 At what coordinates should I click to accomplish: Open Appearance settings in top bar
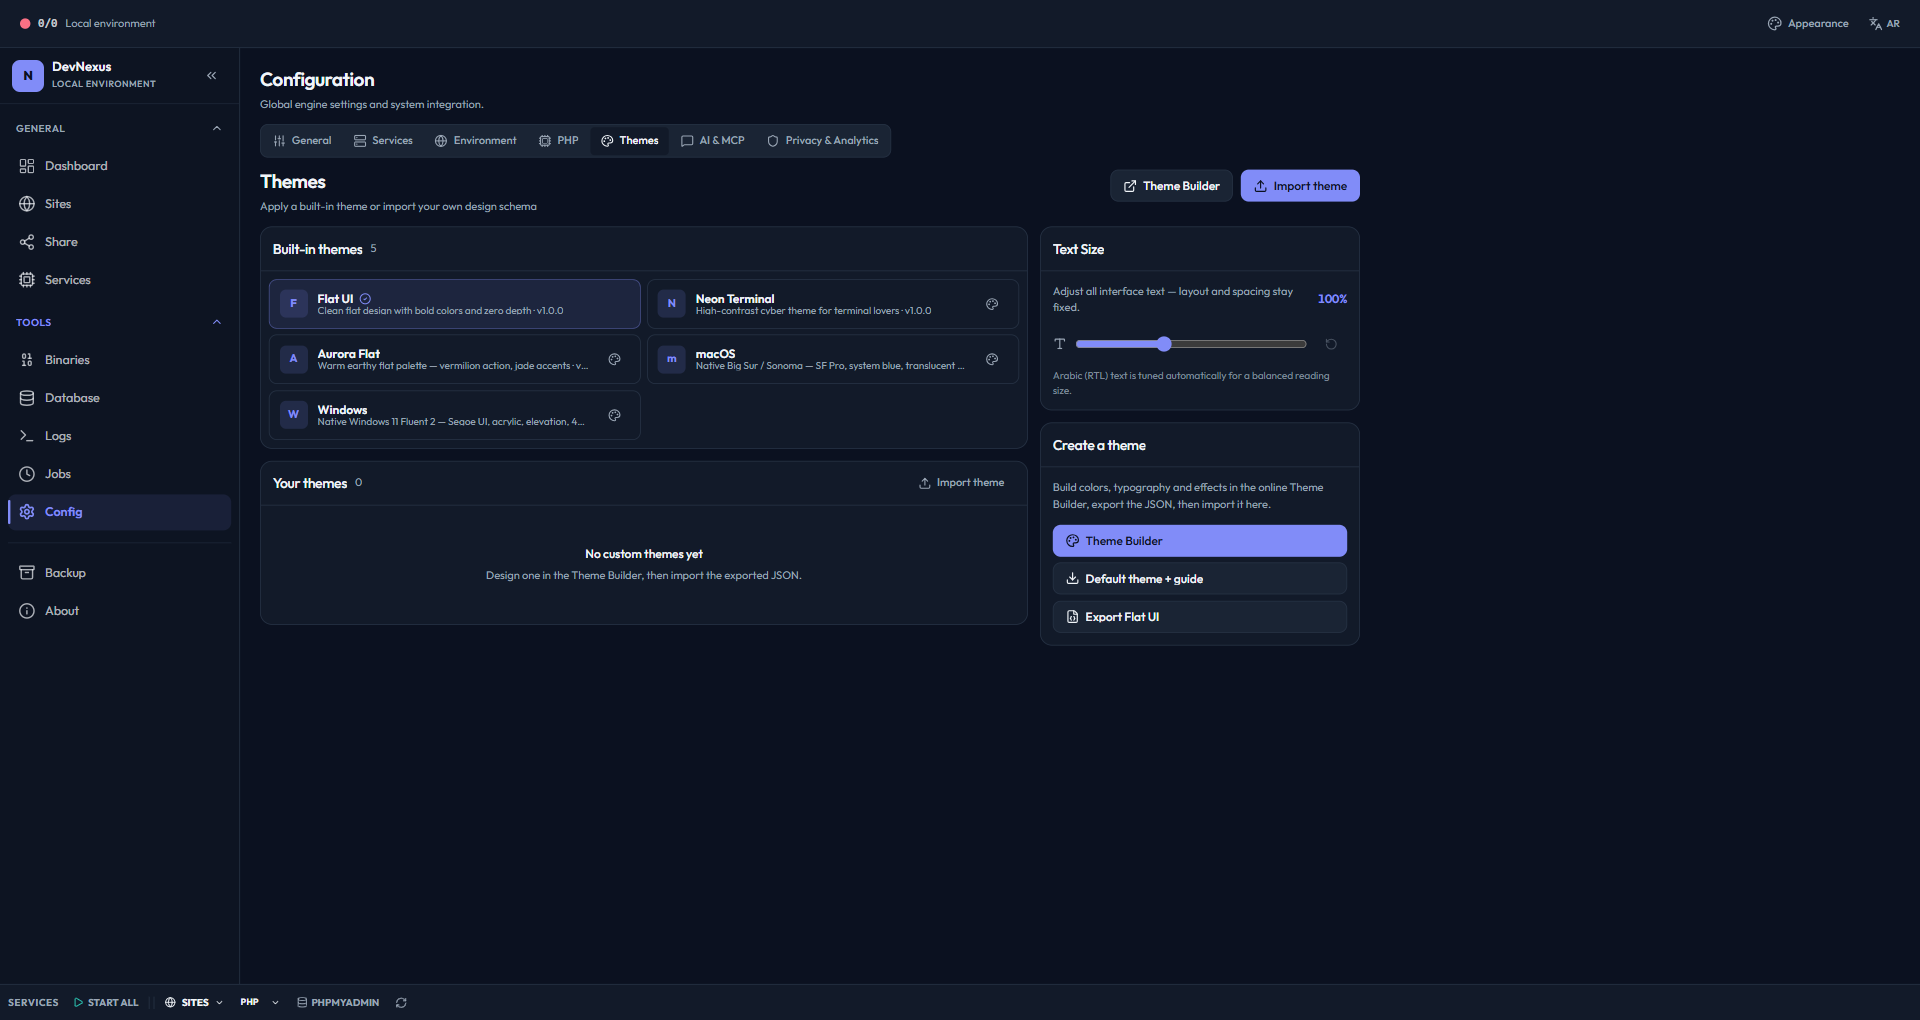coord(1808,23)
